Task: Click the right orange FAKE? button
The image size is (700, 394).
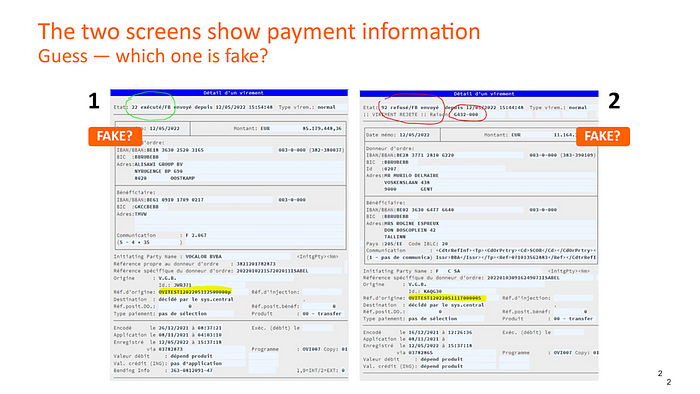Action: 603,136
